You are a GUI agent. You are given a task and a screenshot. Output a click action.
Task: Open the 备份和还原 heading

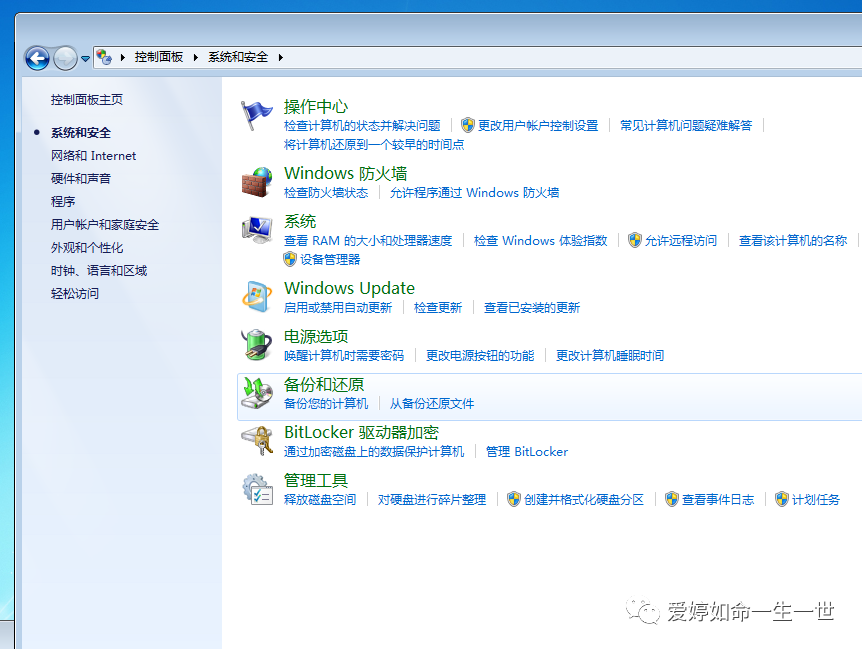[x=324, y=385]
